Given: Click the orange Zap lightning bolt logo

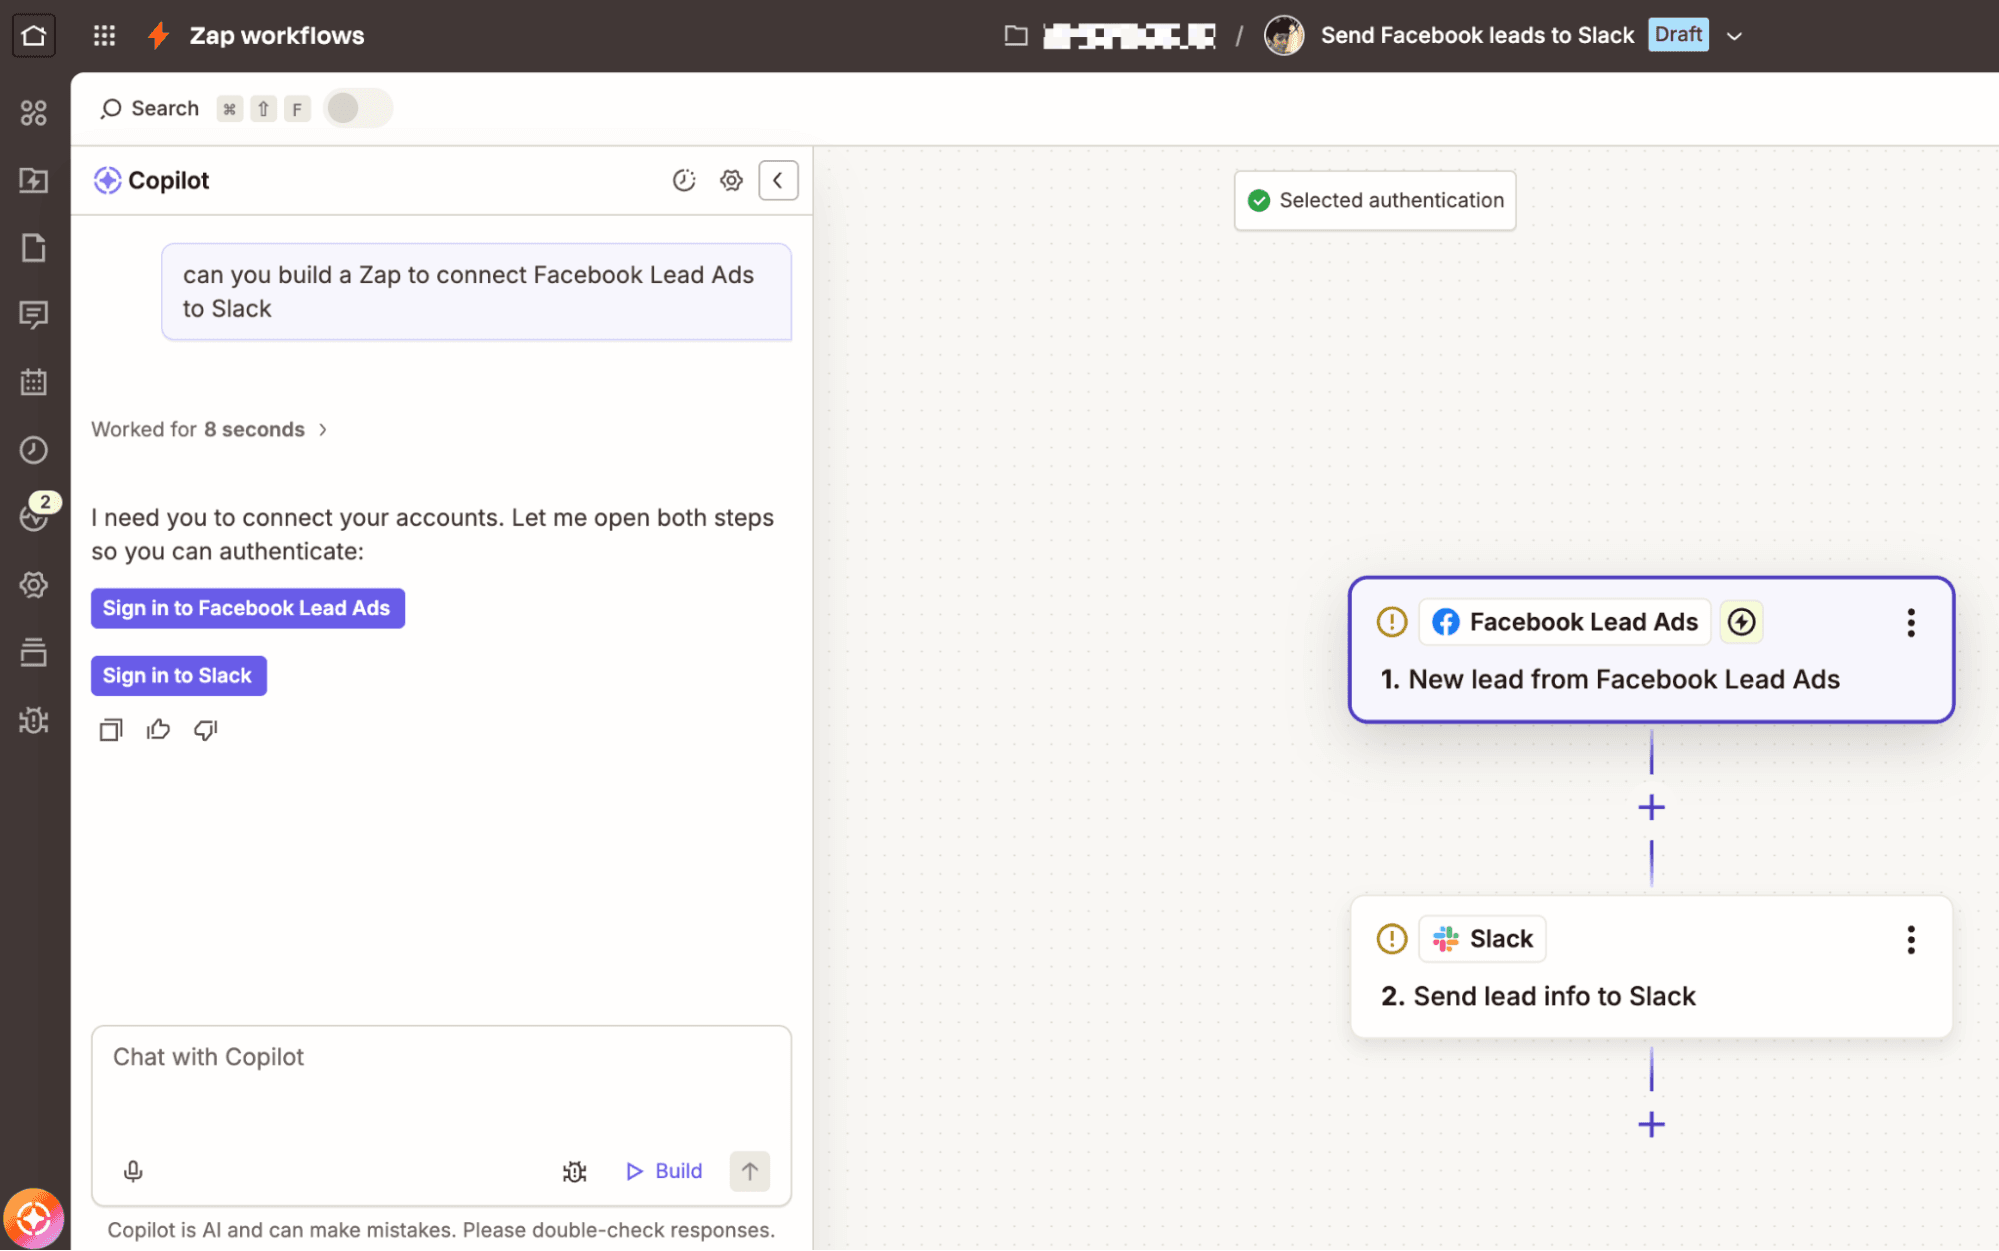Looking at the screenshot, I should (x=158, y=36).
